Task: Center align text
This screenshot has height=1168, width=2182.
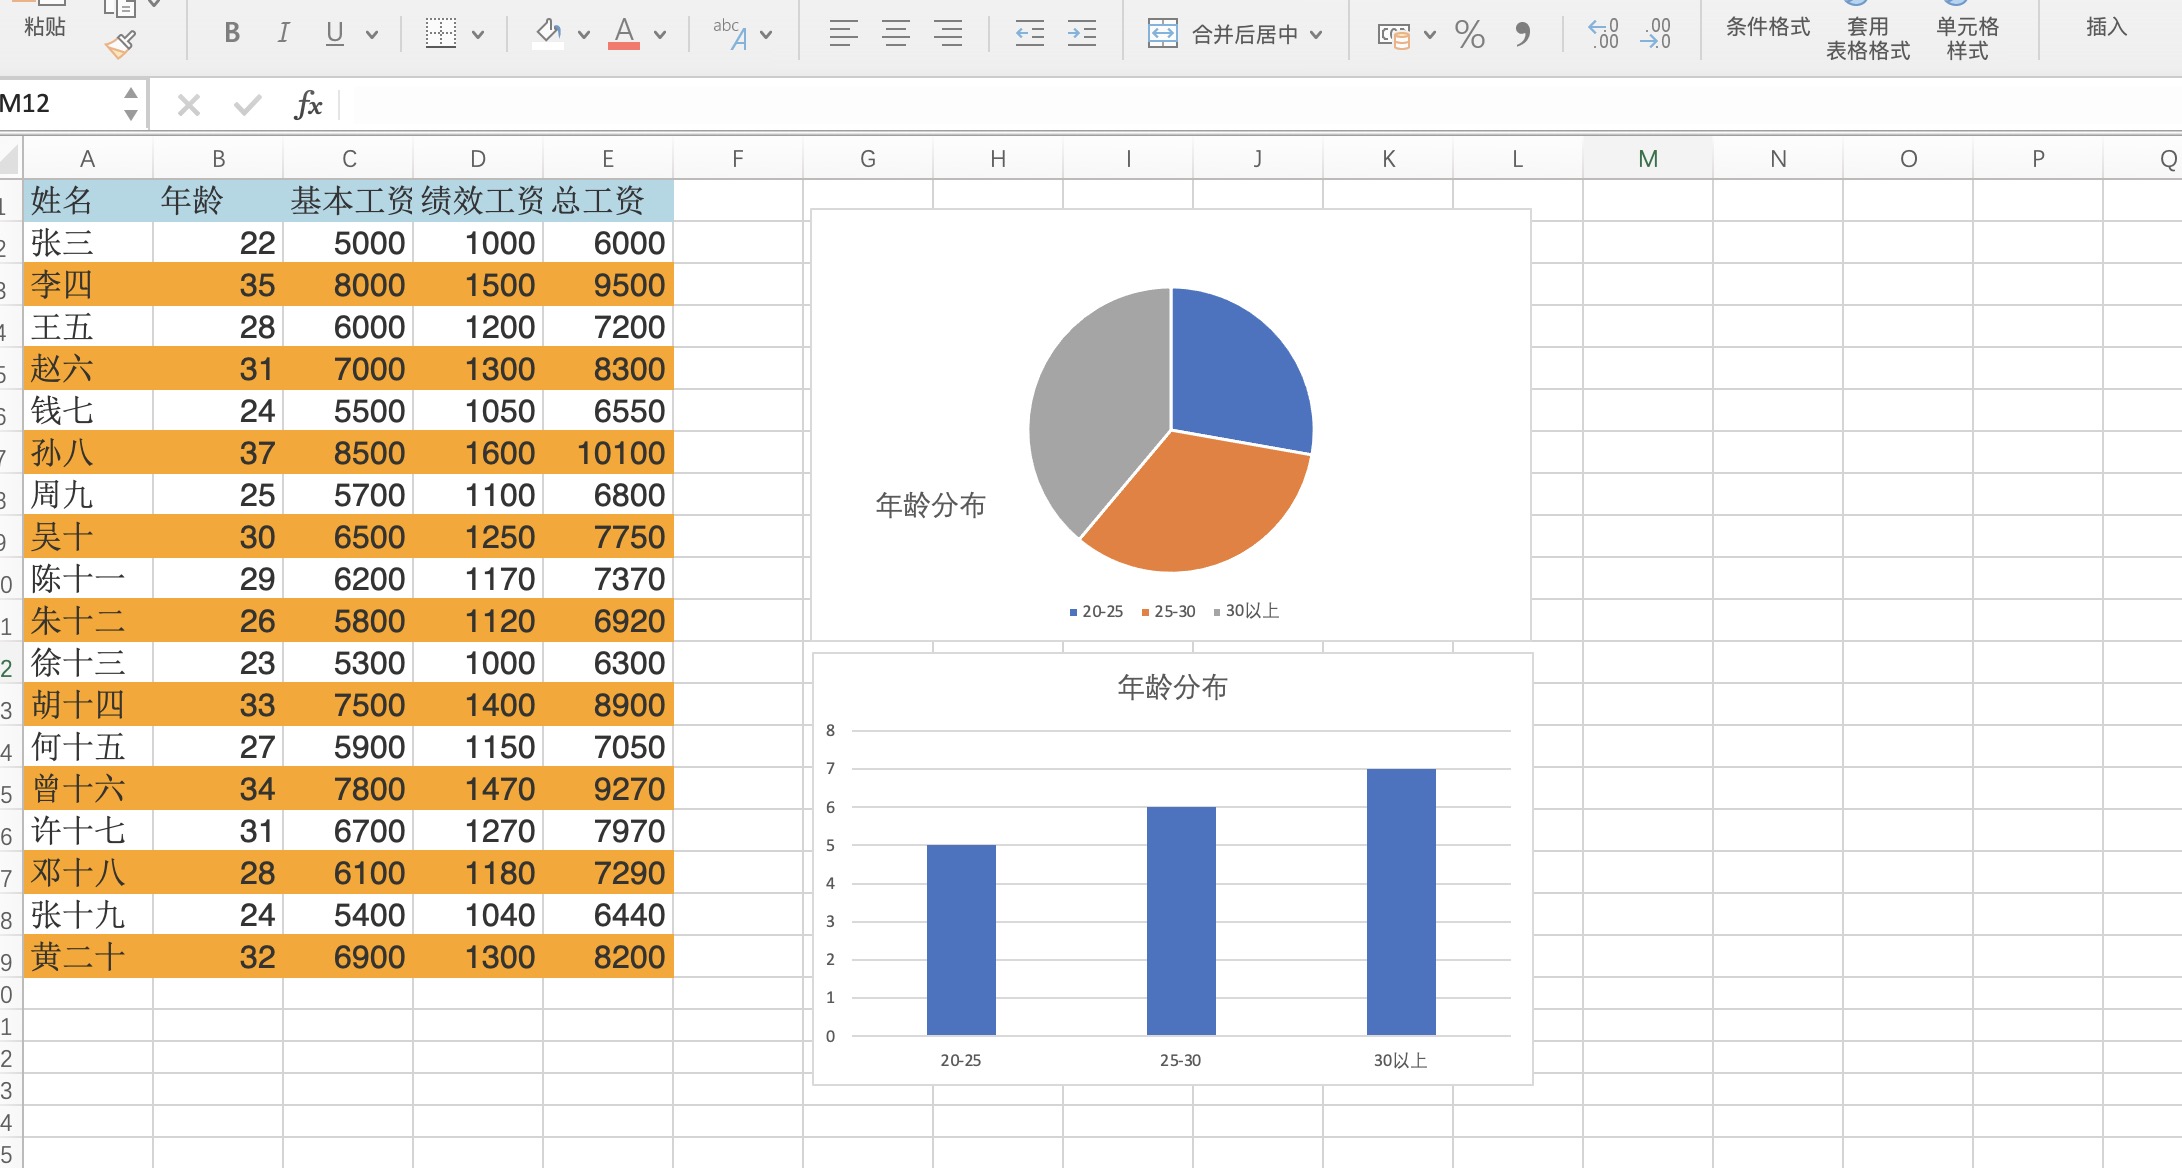Action: (896, 33)
